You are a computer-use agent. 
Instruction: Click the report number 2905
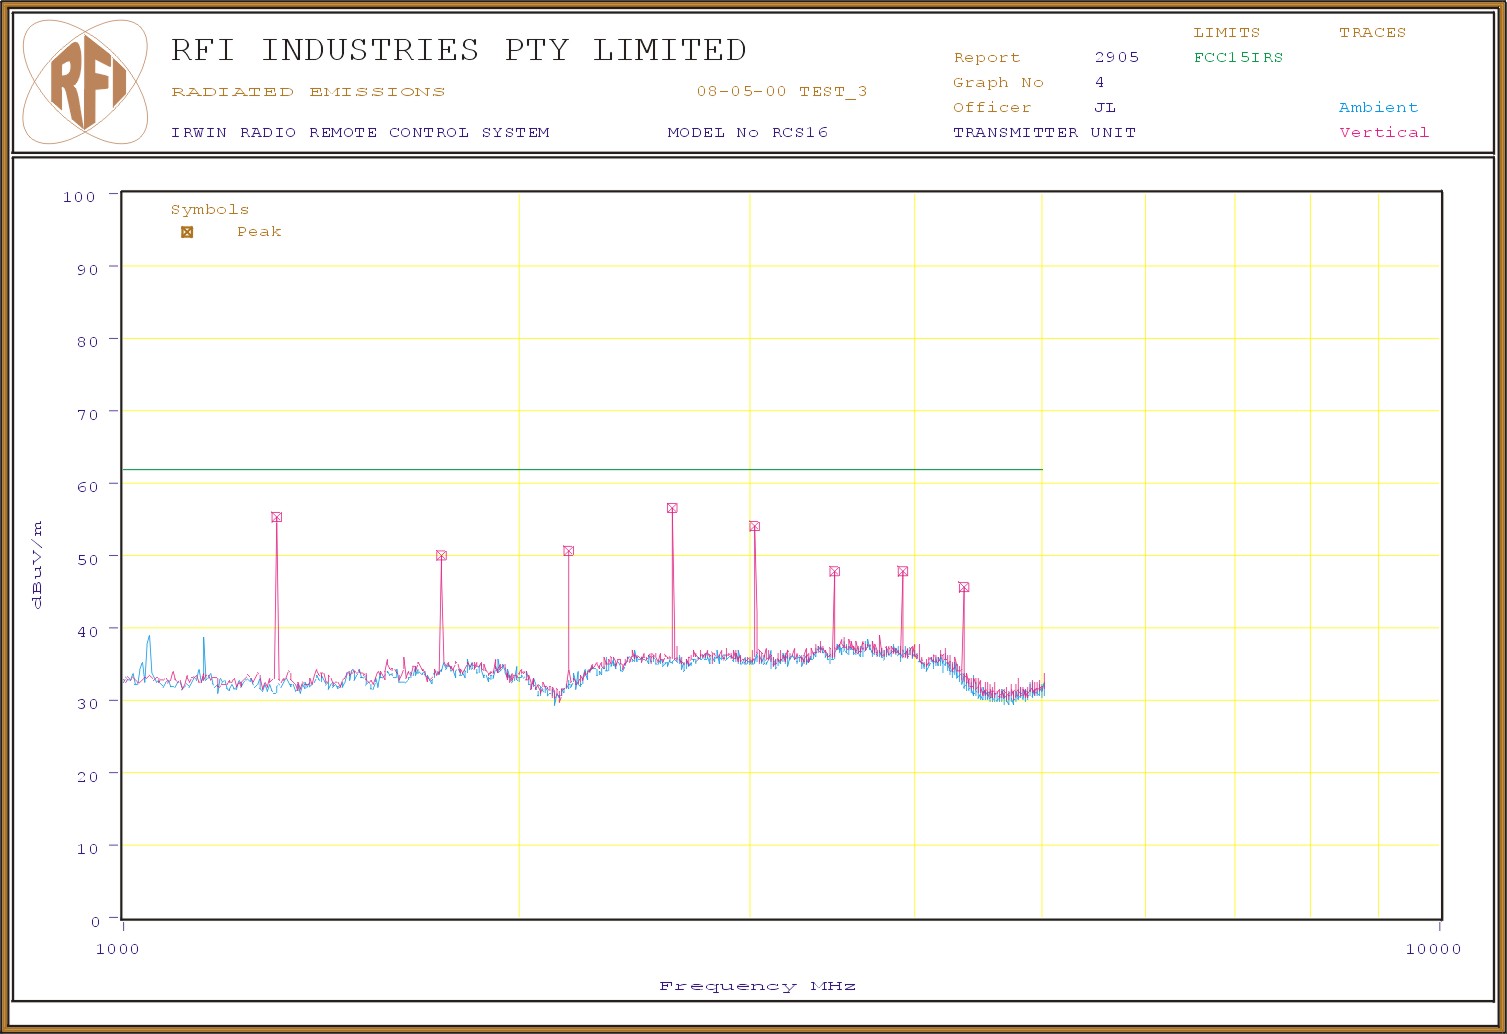point(1116,57)
